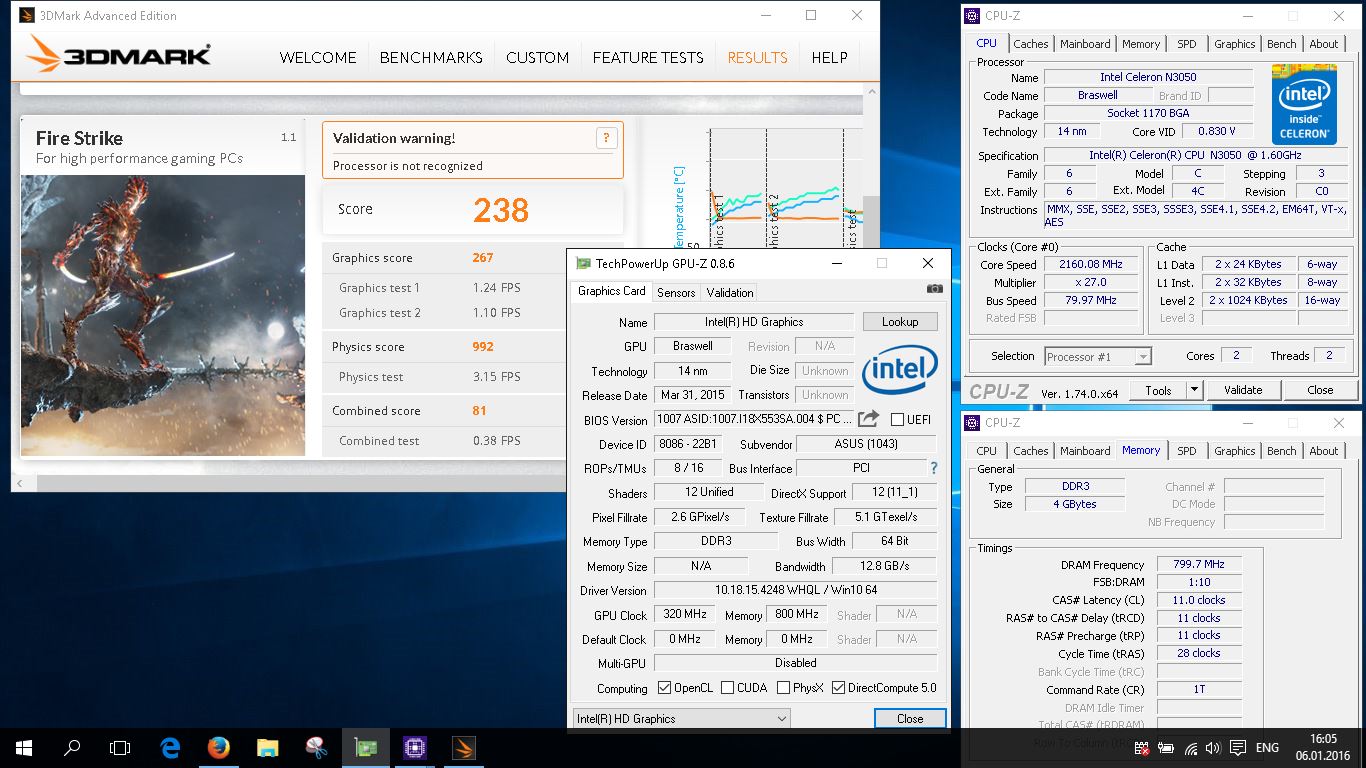
Task: Open Graphics tab in bottom CPU-Z window
Action: (x=1235, y=451)
